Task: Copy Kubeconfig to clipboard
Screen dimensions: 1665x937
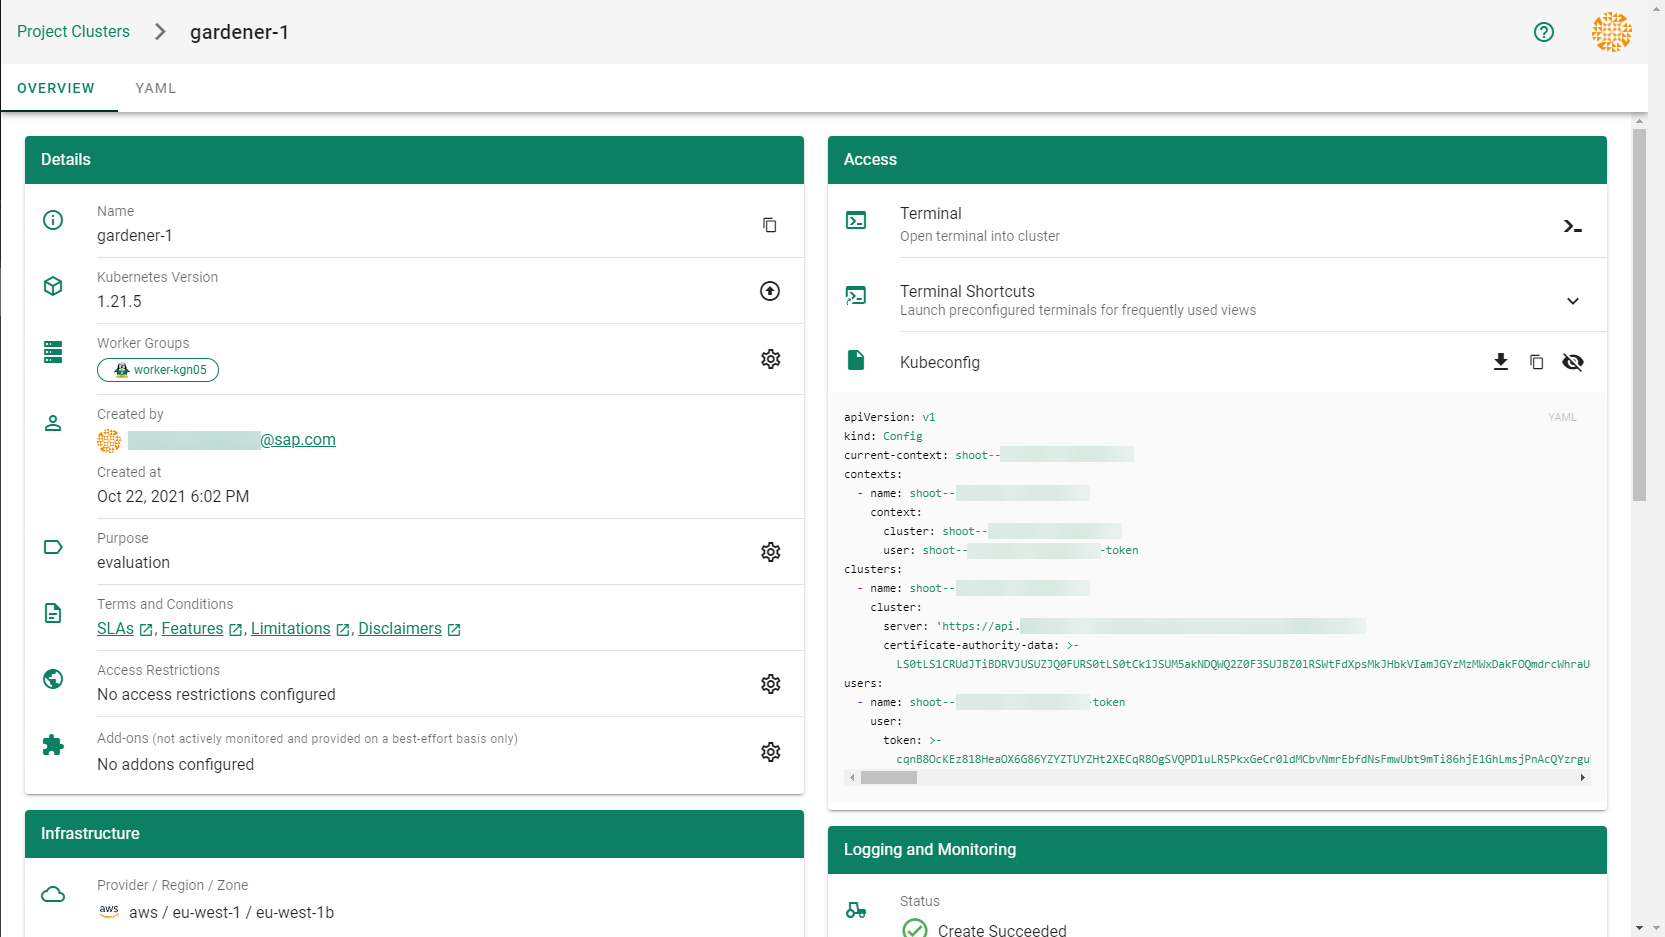Action: pos(1536,362)
